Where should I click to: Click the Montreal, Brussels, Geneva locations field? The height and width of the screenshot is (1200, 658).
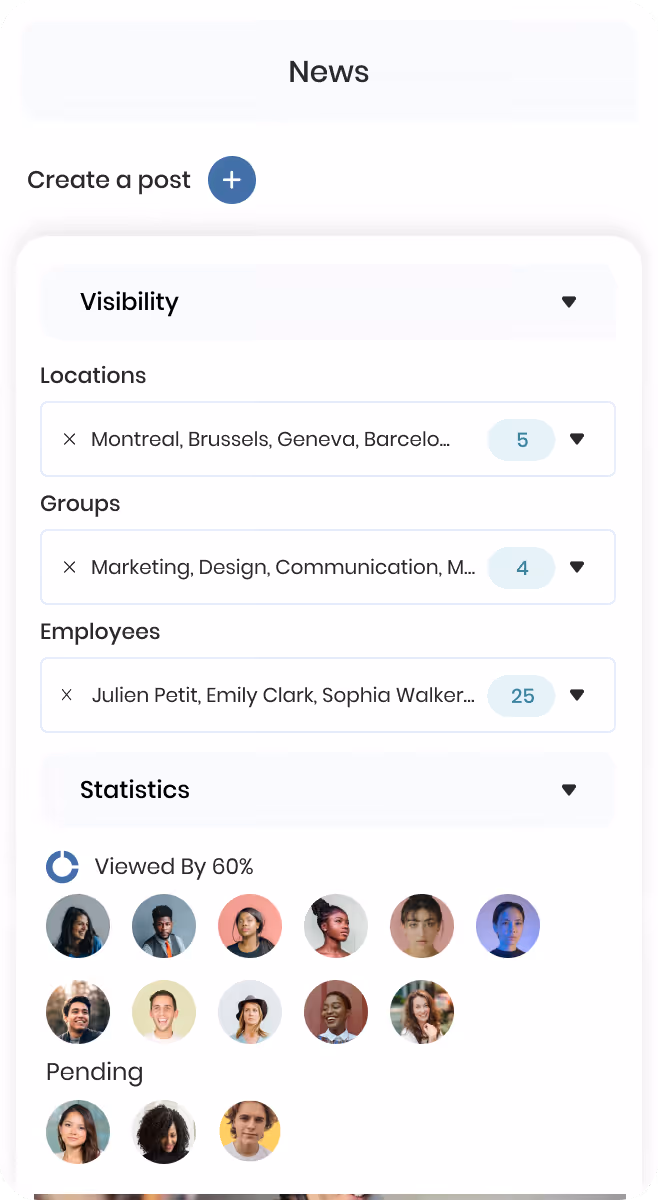click(x=328, y=439)
